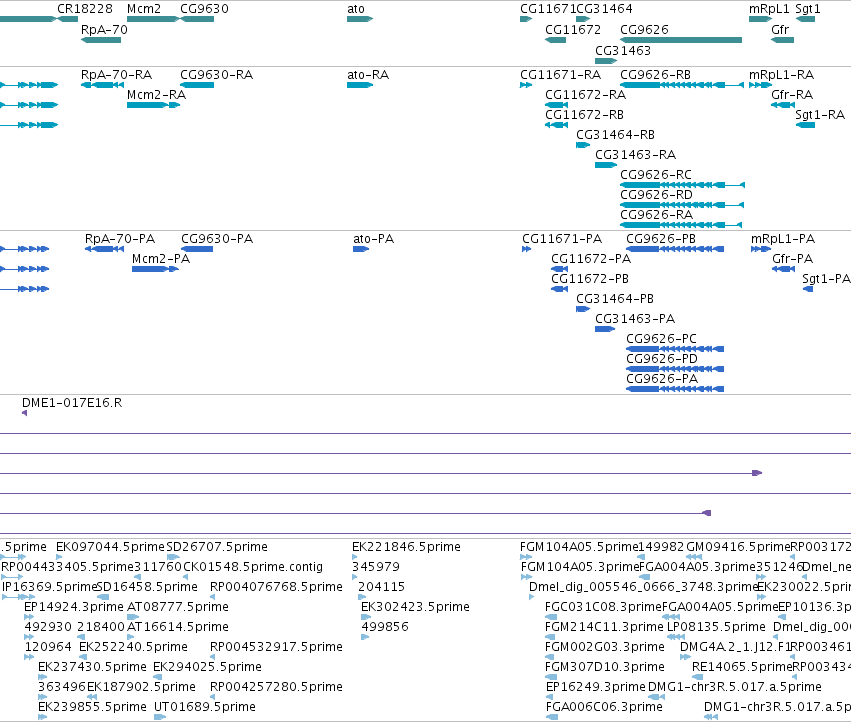The width and height of the screenshot is (851, 722).
Task: Select EST entry 204115
Action: coord(382,587)
